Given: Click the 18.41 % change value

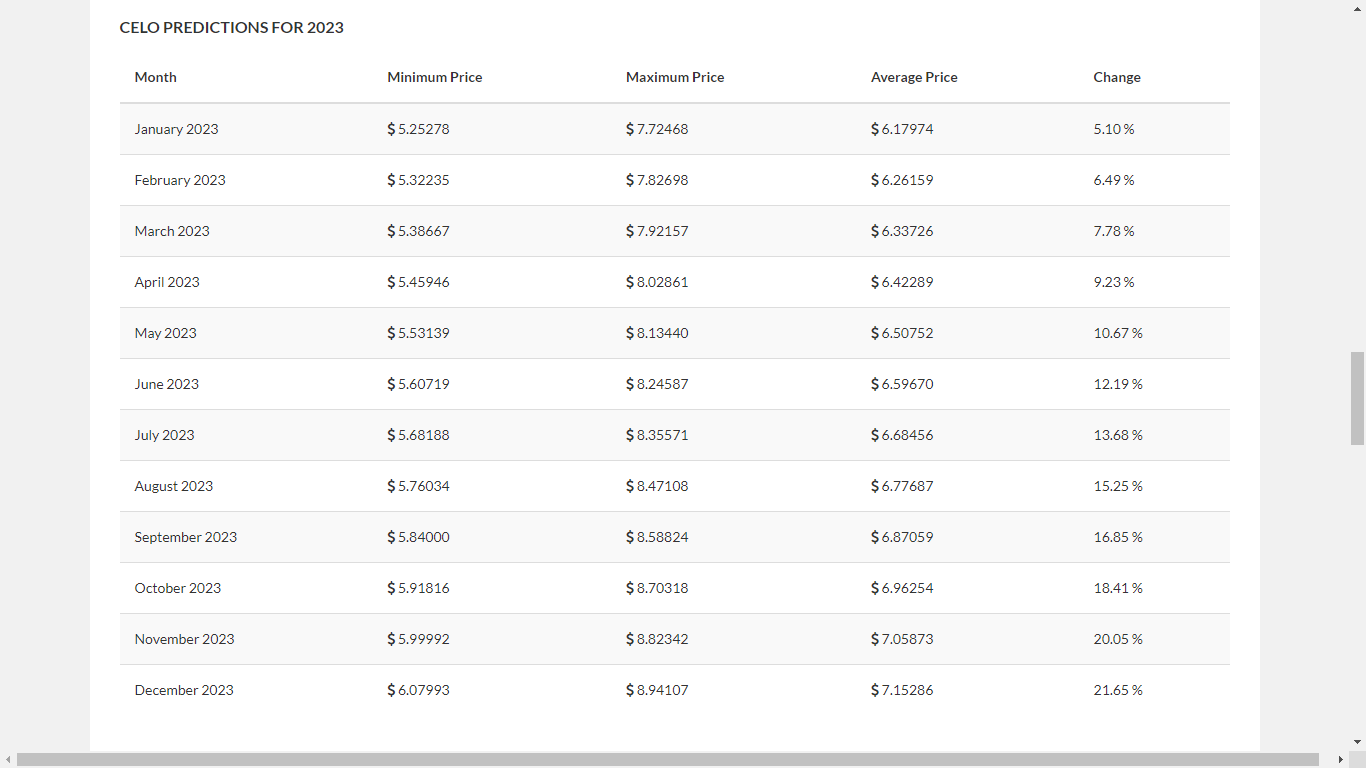Looking at the screenshot, I should [1118, 588].
